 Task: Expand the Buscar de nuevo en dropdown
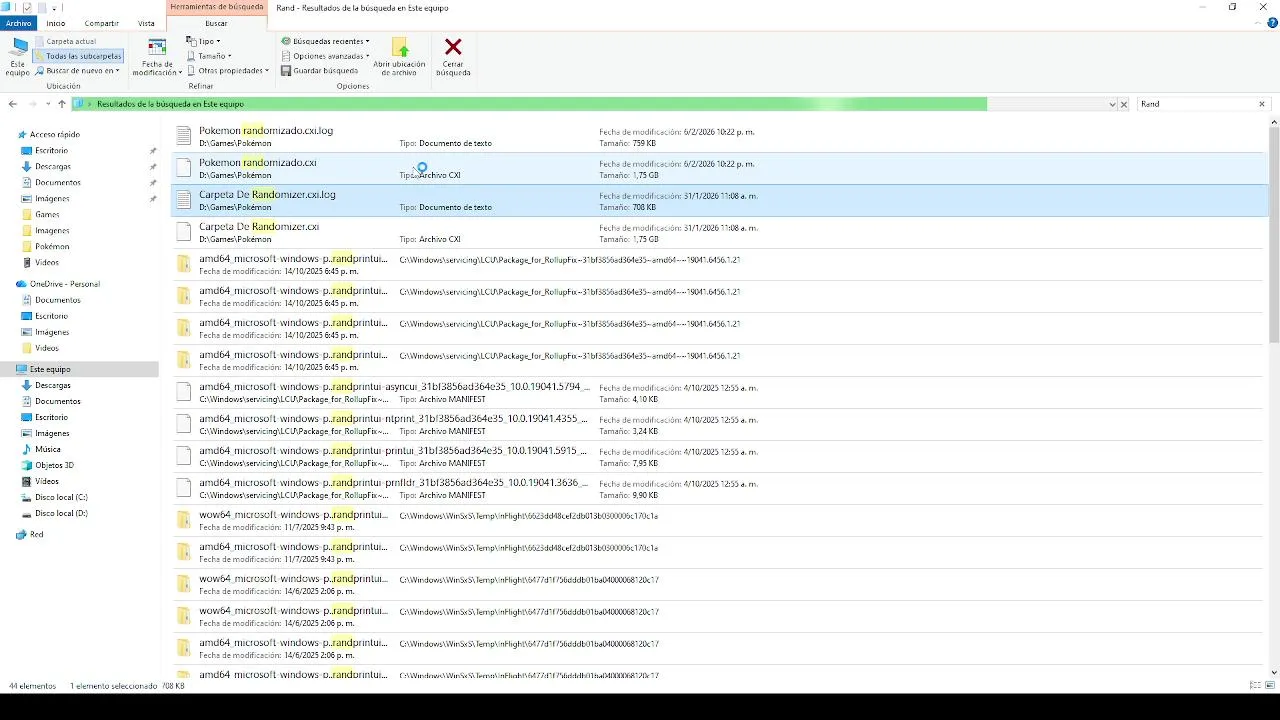click(x=78, y=71)
